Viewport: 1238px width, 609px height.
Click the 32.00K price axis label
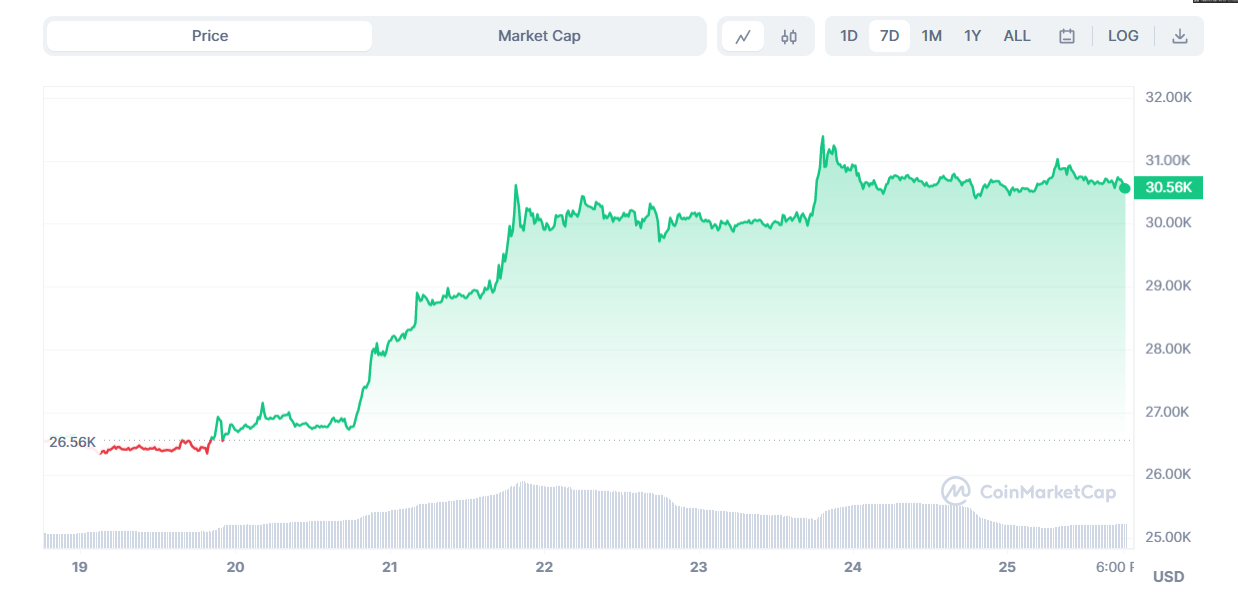pyautogui.click(x=1168, y=97)
